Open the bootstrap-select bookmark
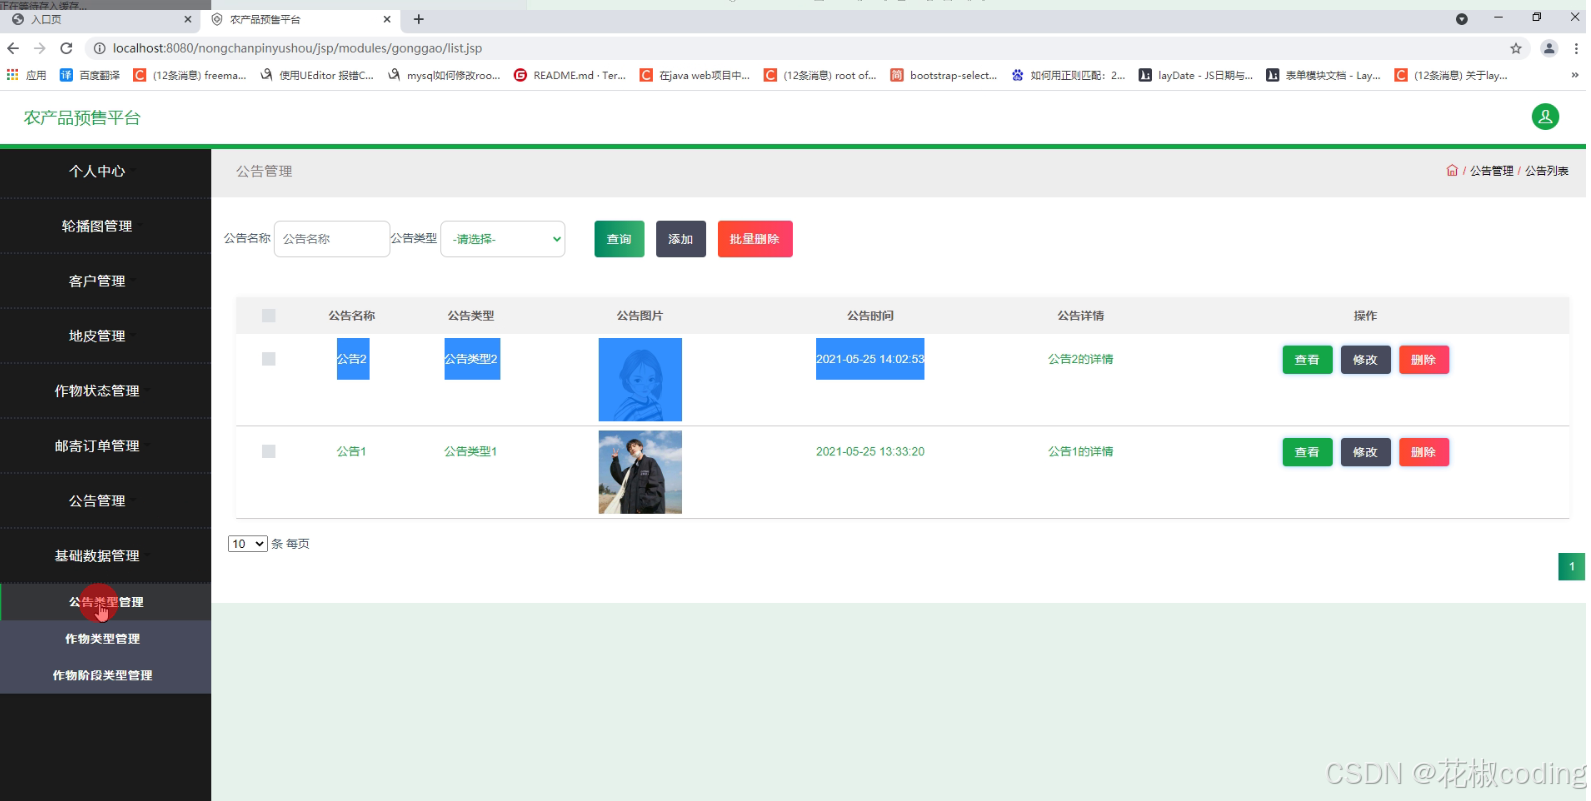Viewport: 1591px width, 801px height. (944, 75)
